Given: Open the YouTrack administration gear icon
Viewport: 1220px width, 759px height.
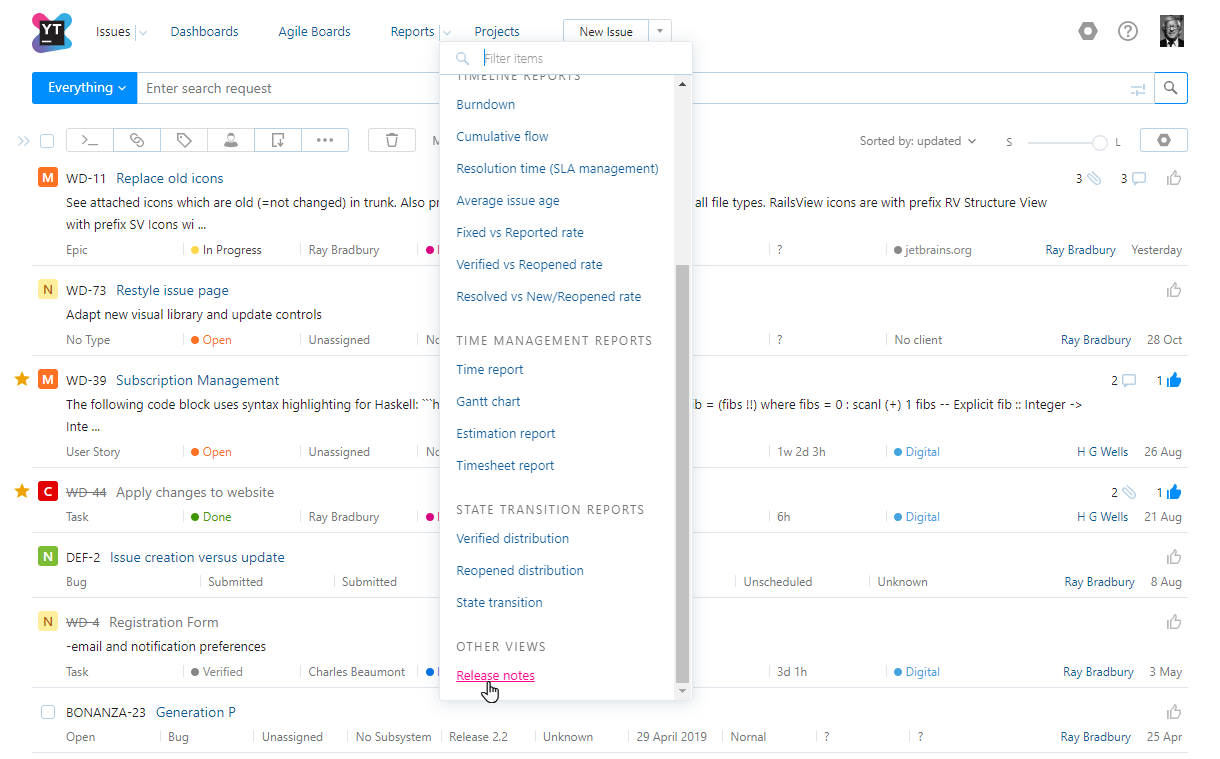Looking at the screenshot, I should coord(1088,31).
